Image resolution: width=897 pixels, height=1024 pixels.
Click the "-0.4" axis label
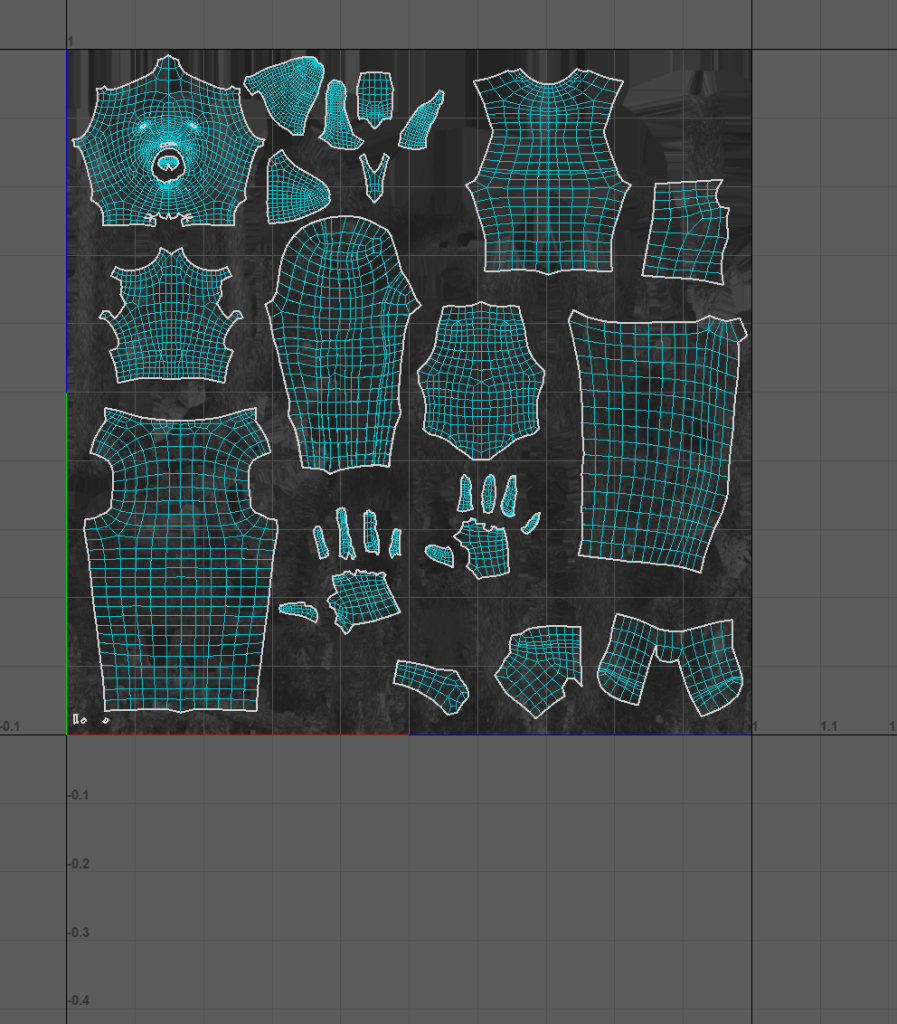78,1000
